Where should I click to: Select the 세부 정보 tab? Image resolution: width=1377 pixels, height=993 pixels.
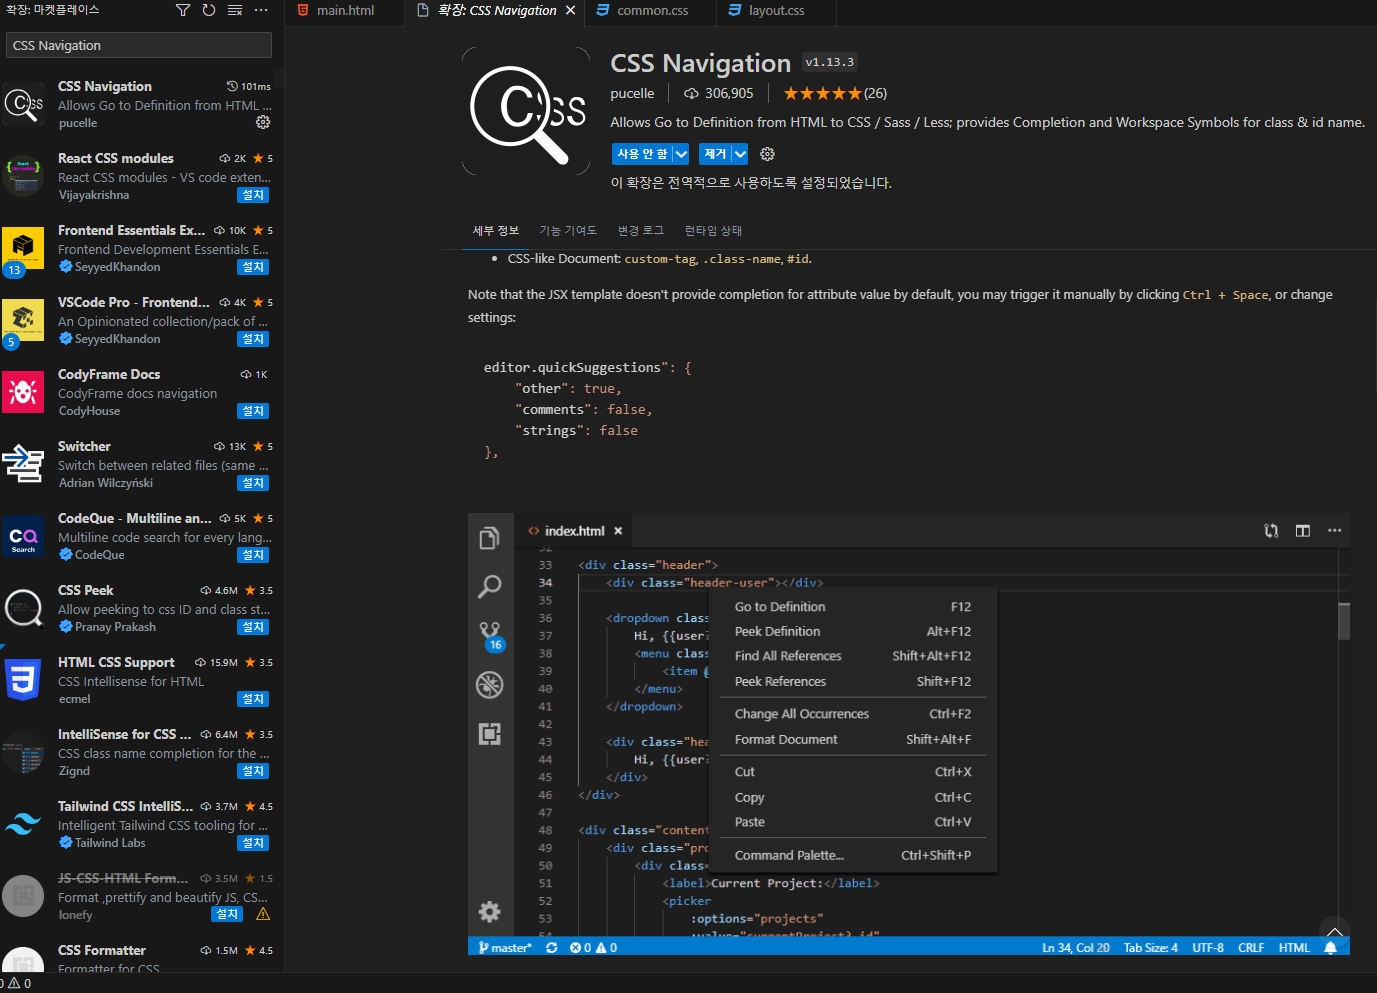pos(496,231)
